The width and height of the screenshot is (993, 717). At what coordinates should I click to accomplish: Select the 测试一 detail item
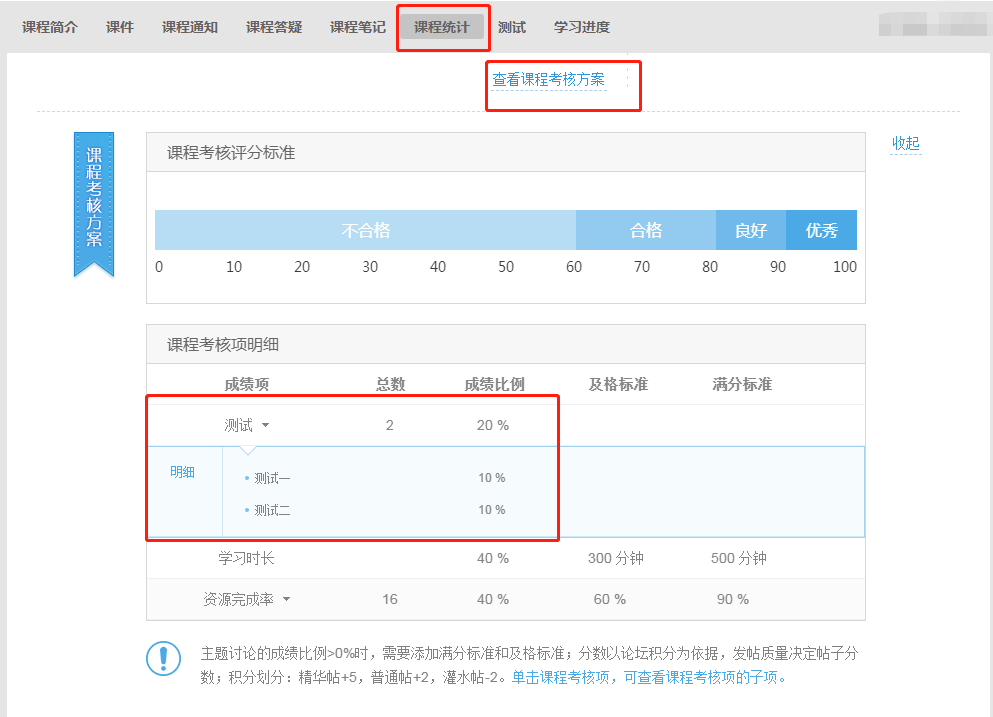(x=272, y=478)
